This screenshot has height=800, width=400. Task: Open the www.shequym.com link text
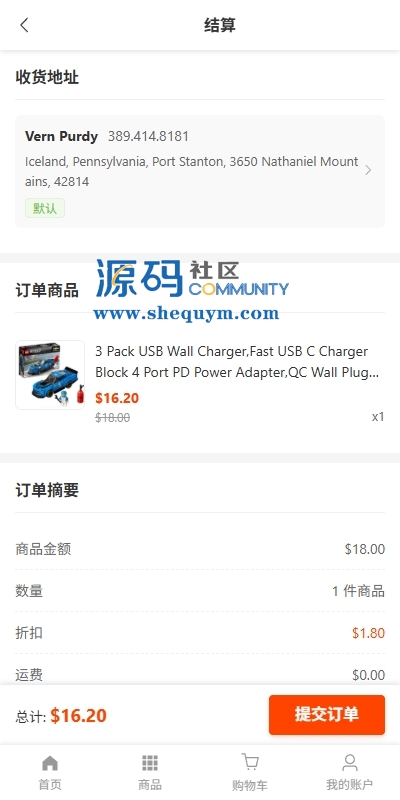186,313
